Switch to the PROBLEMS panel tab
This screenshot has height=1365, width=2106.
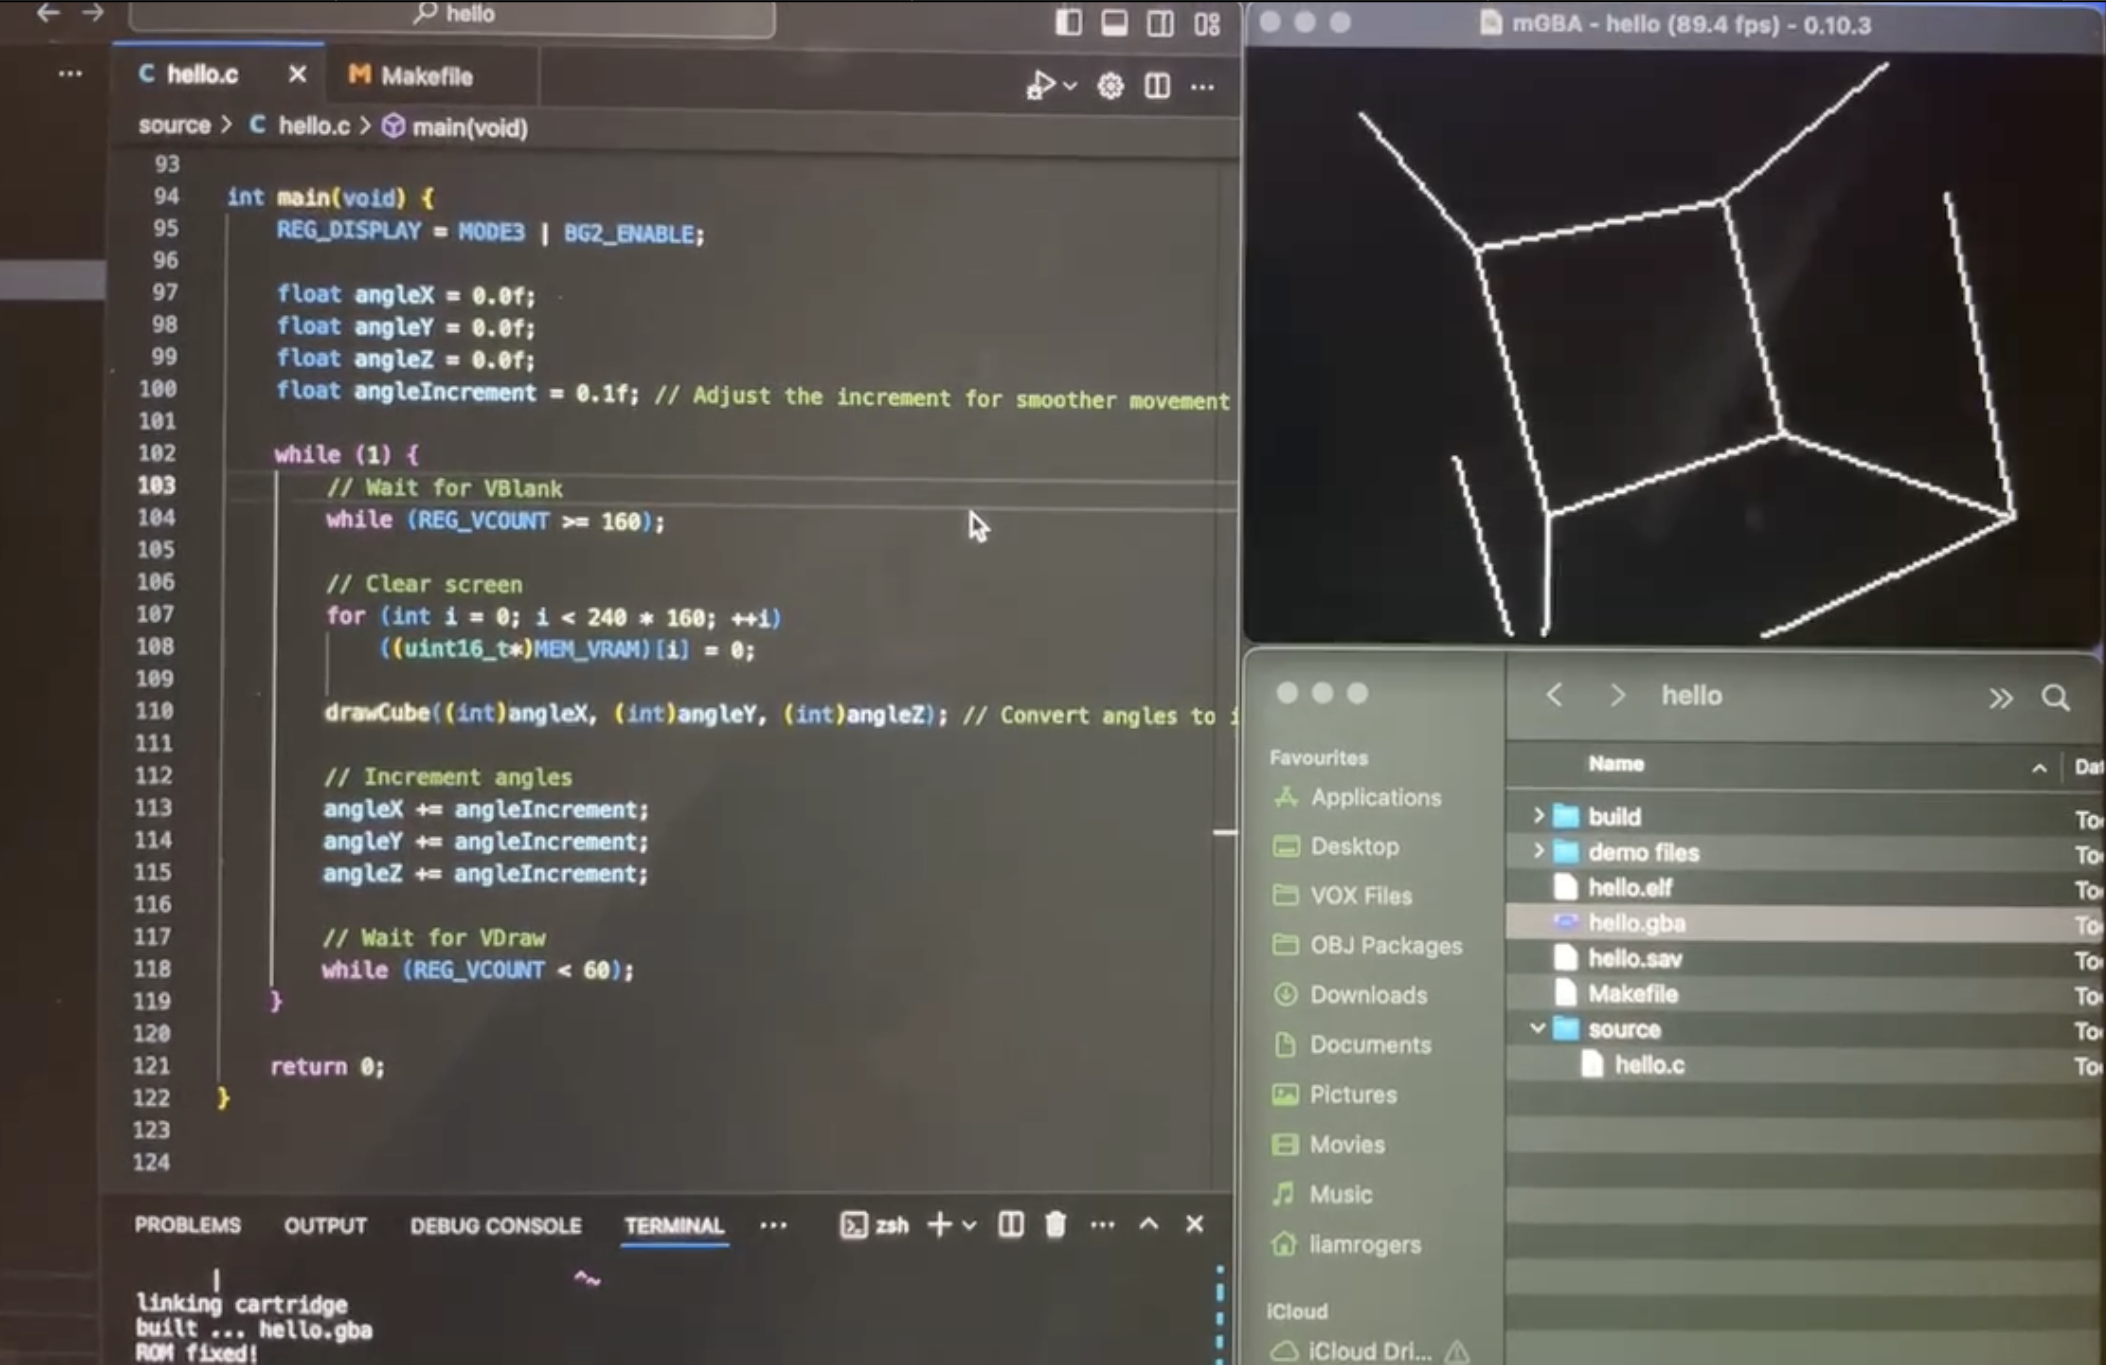(188, 1225)
